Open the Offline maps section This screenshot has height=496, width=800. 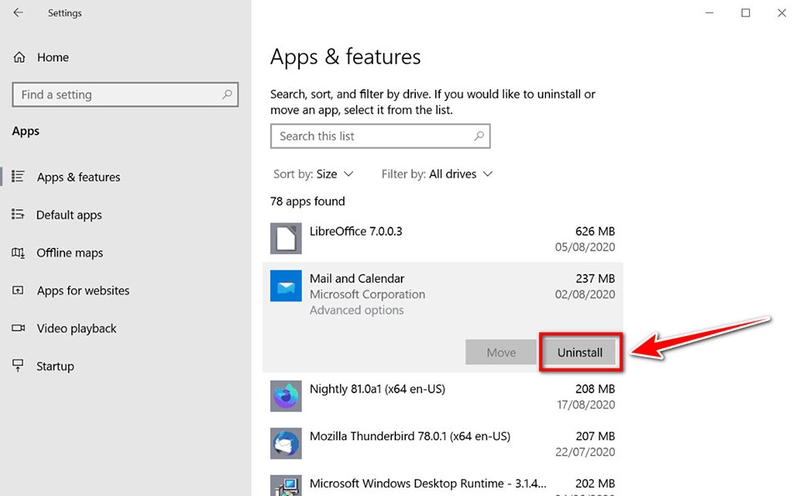tap(69, 253)
